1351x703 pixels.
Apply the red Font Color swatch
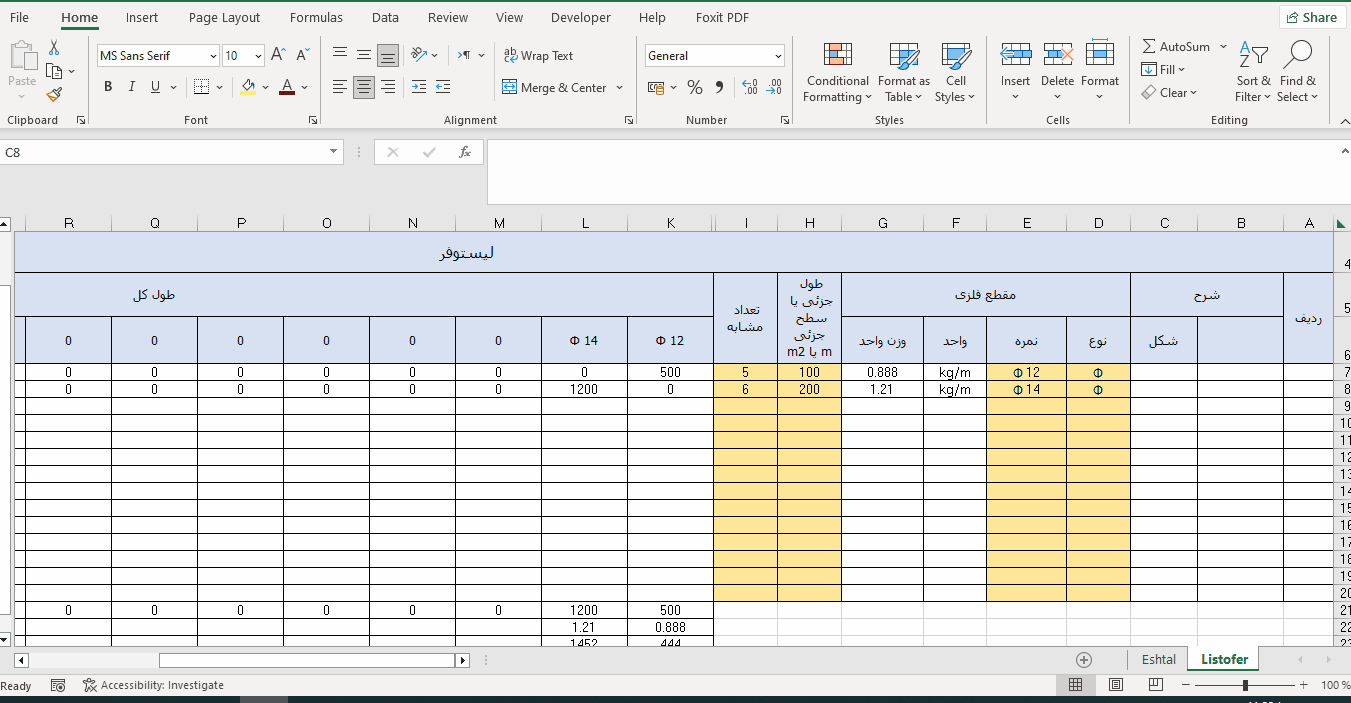[287, 87]
